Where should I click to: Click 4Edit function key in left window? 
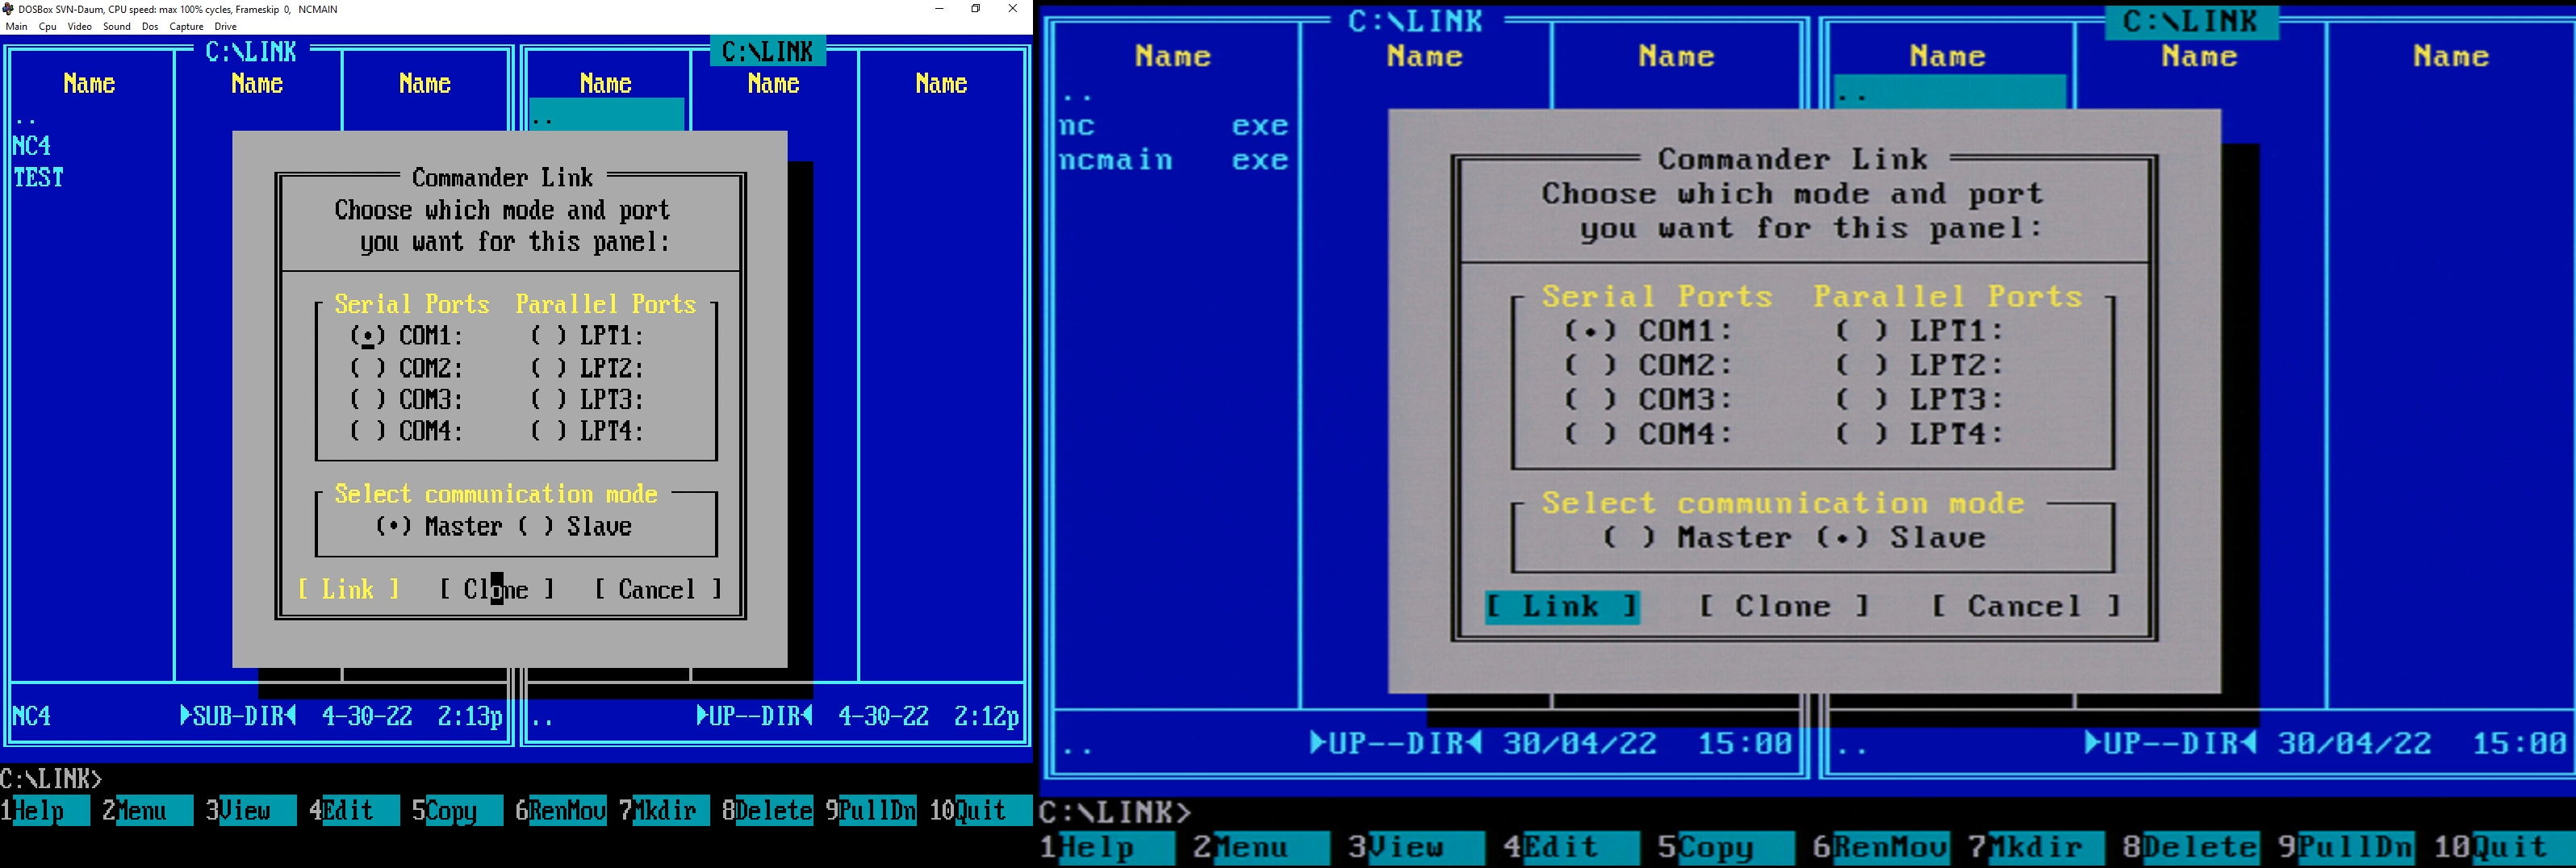pyautogui.click(x=354, y=810)
